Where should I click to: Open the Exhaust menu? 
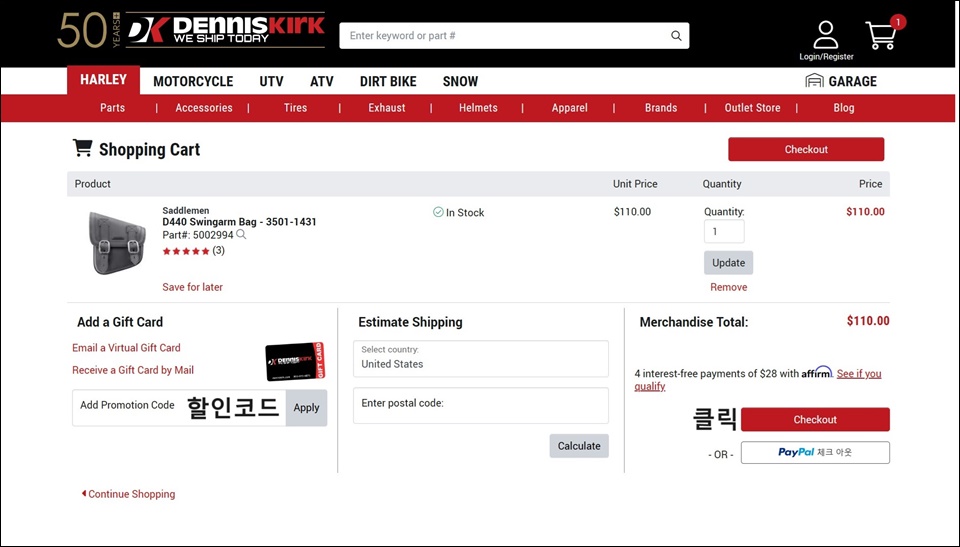pyautogui.click(x=387, y=108)
